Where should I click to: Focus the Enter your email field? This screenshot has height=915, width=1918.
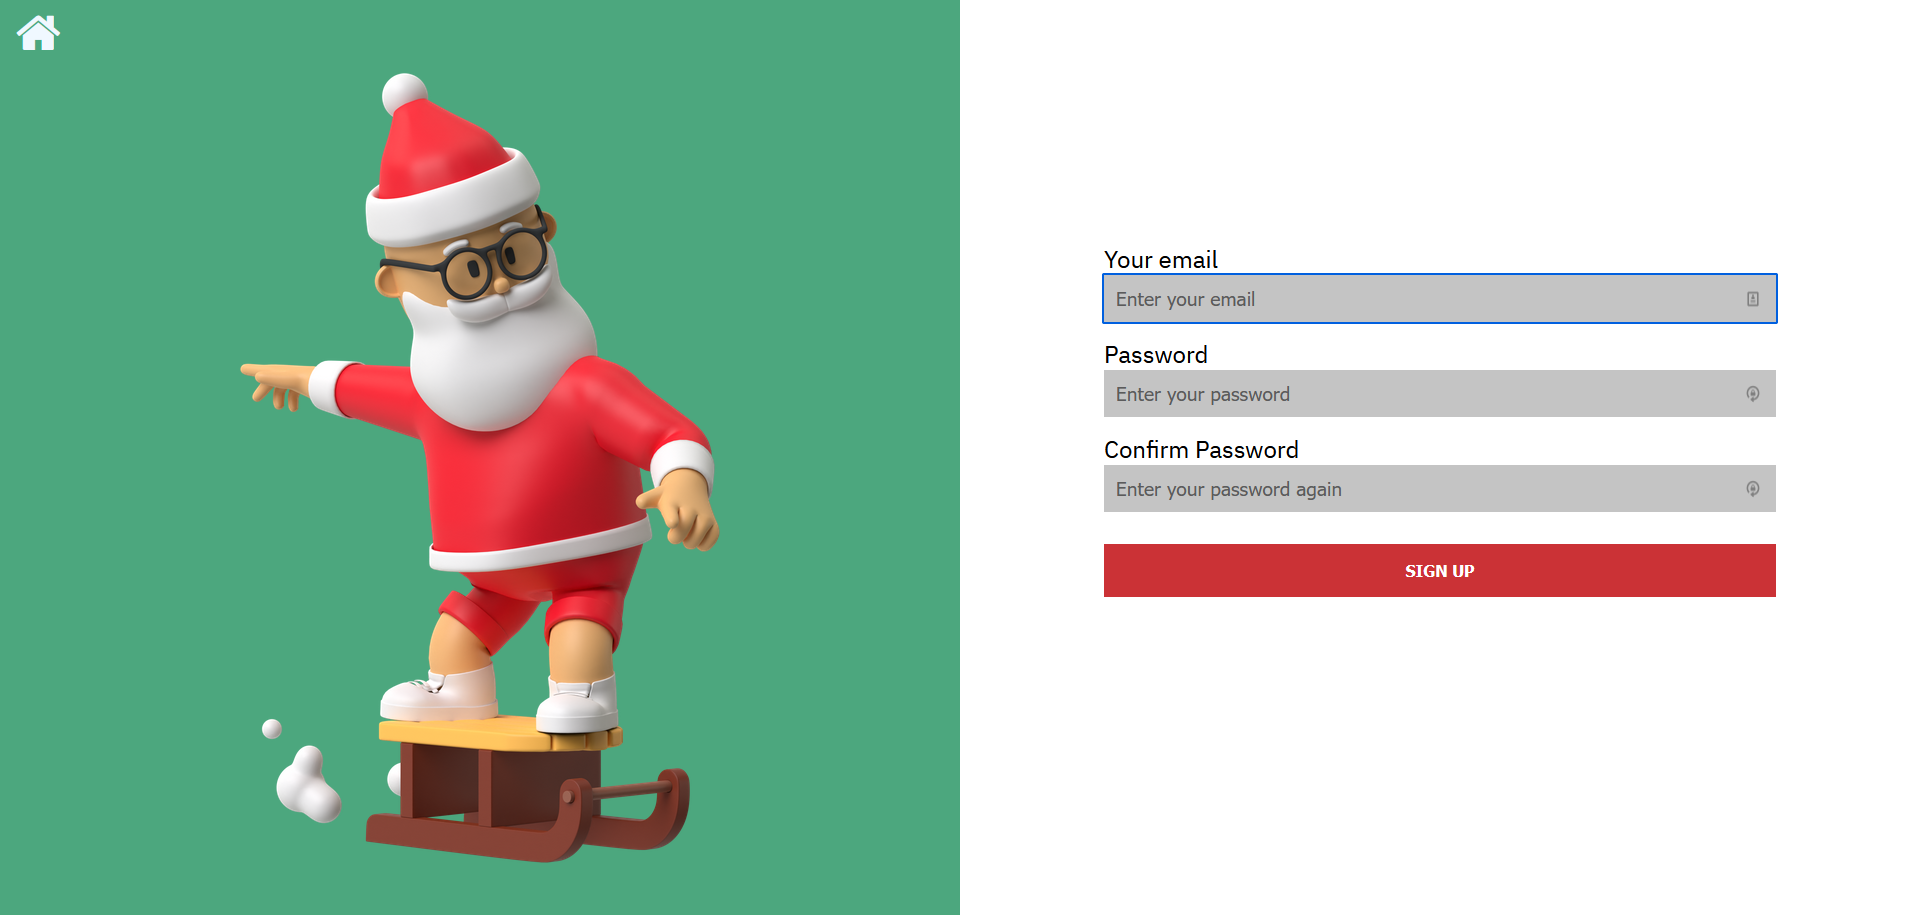point(1439,299)
